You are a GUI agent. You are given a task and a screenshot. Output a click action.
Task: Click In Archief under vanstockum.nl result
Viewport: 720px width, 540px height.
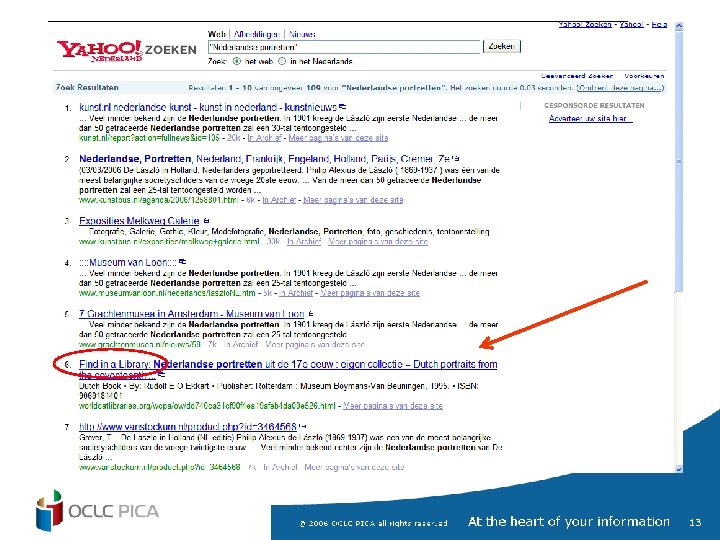pyautogui.click(x=280, y=467)
